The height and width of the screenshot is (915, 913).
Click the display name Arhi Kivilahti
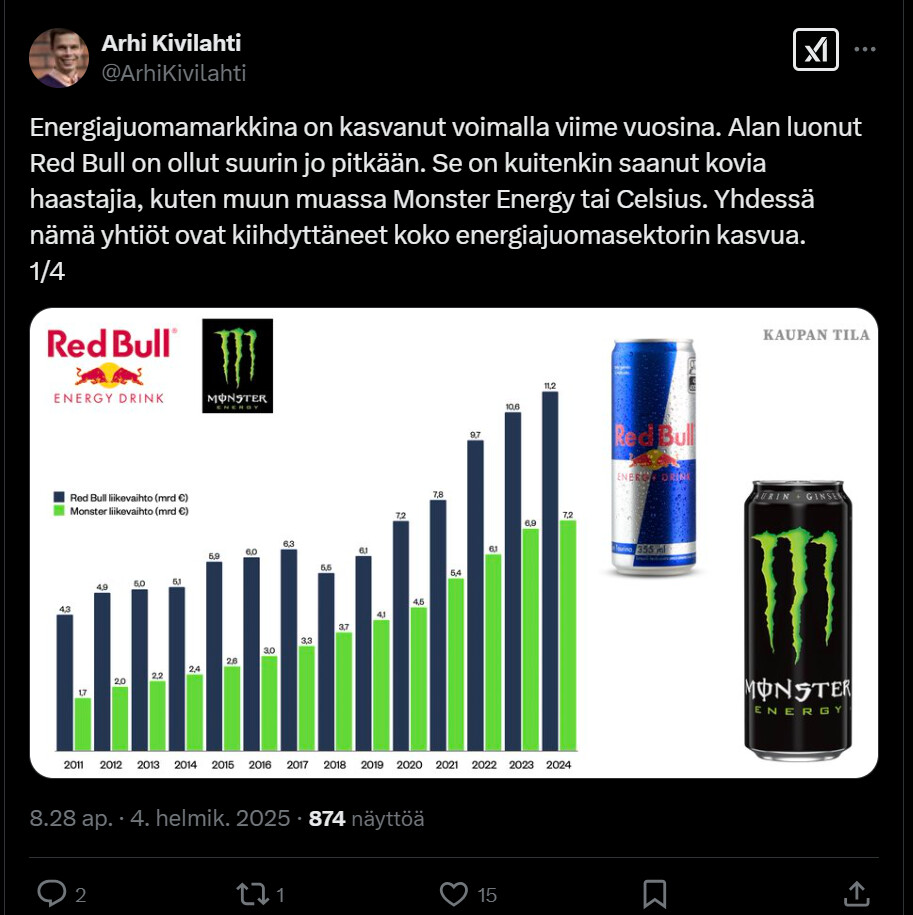pos(171,43)
